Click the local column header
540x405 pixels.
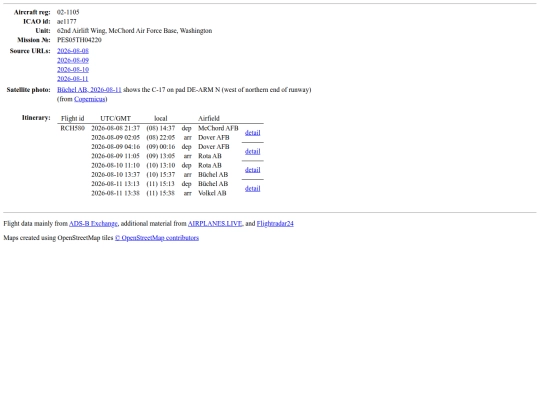point(160,118)
